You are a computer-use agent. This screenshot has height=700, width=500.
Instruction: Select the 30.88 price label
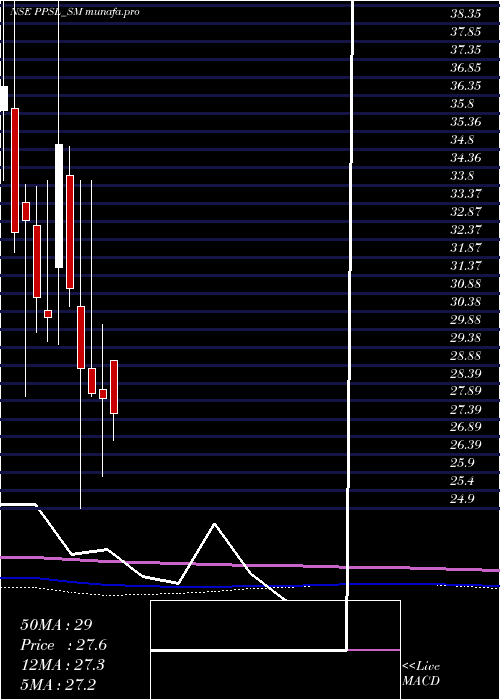(x=466, y=284)
